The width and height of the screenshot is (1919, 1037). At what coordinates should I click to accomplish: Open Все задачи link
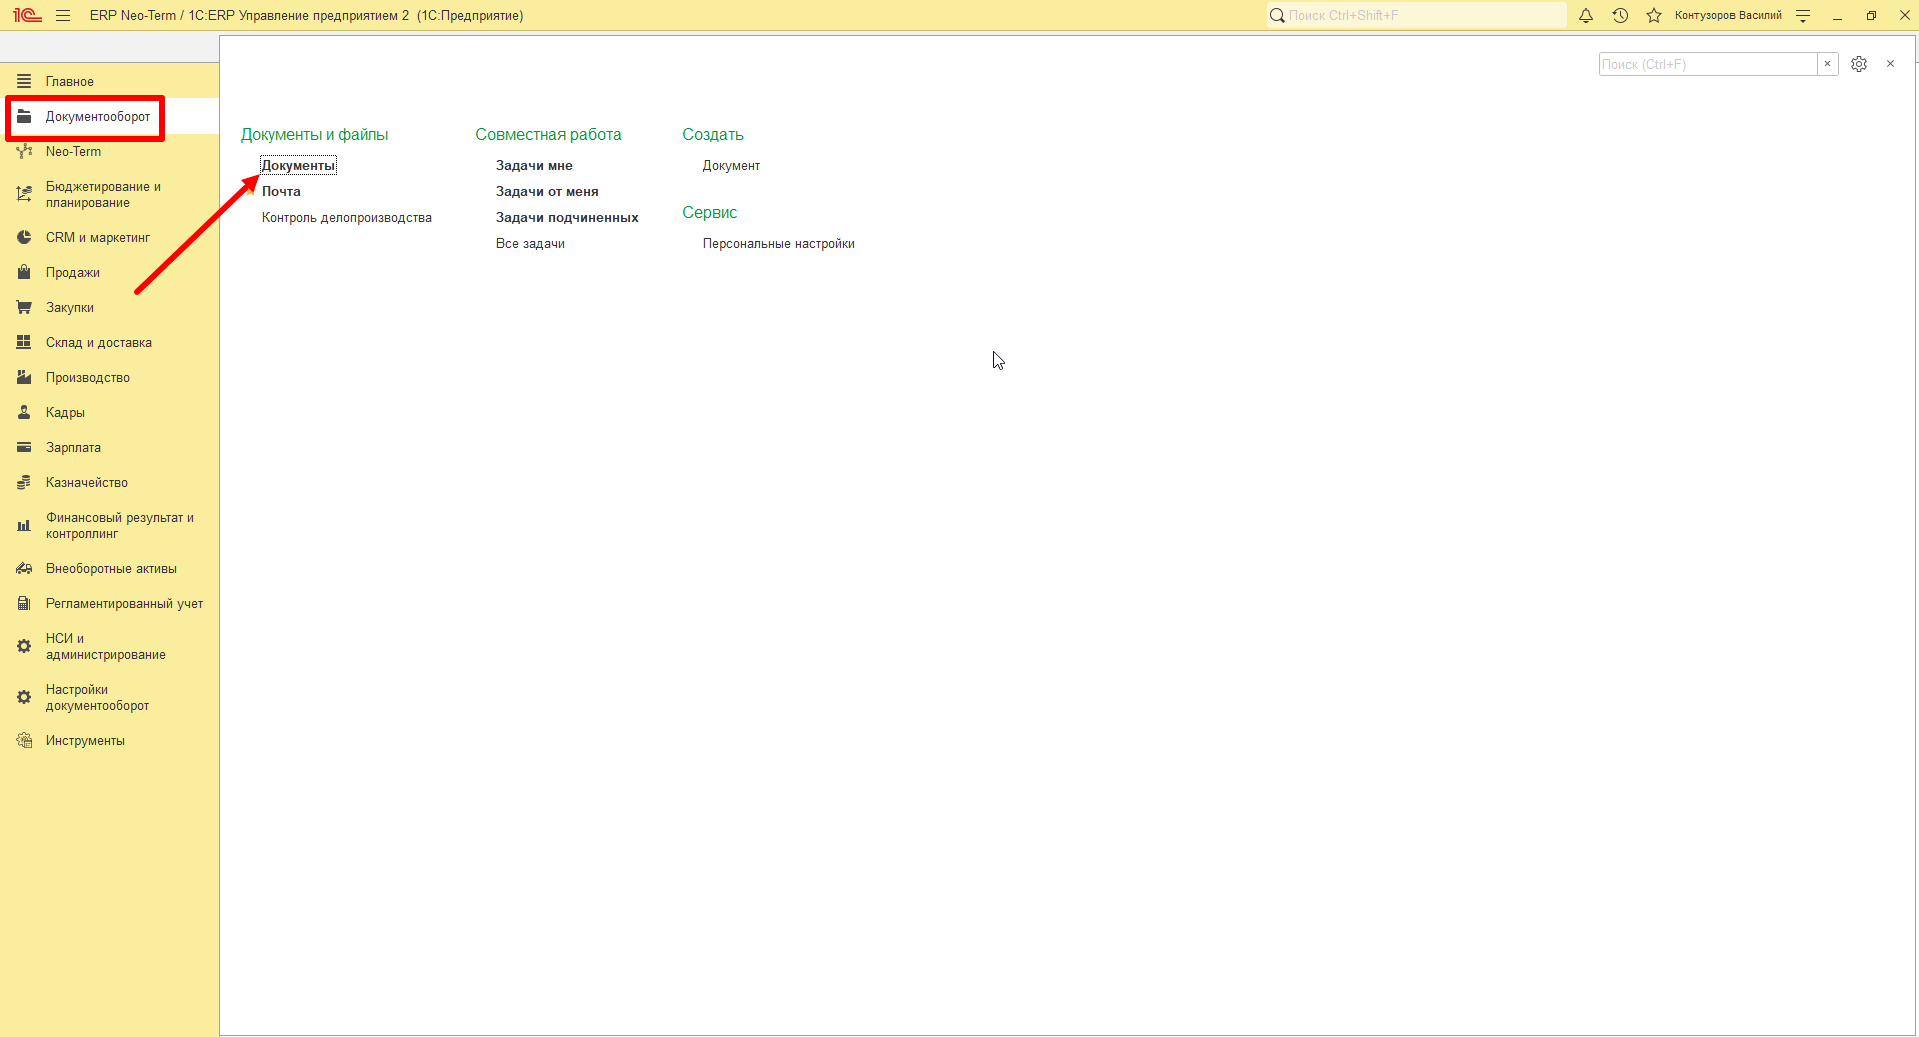point(530,244)
